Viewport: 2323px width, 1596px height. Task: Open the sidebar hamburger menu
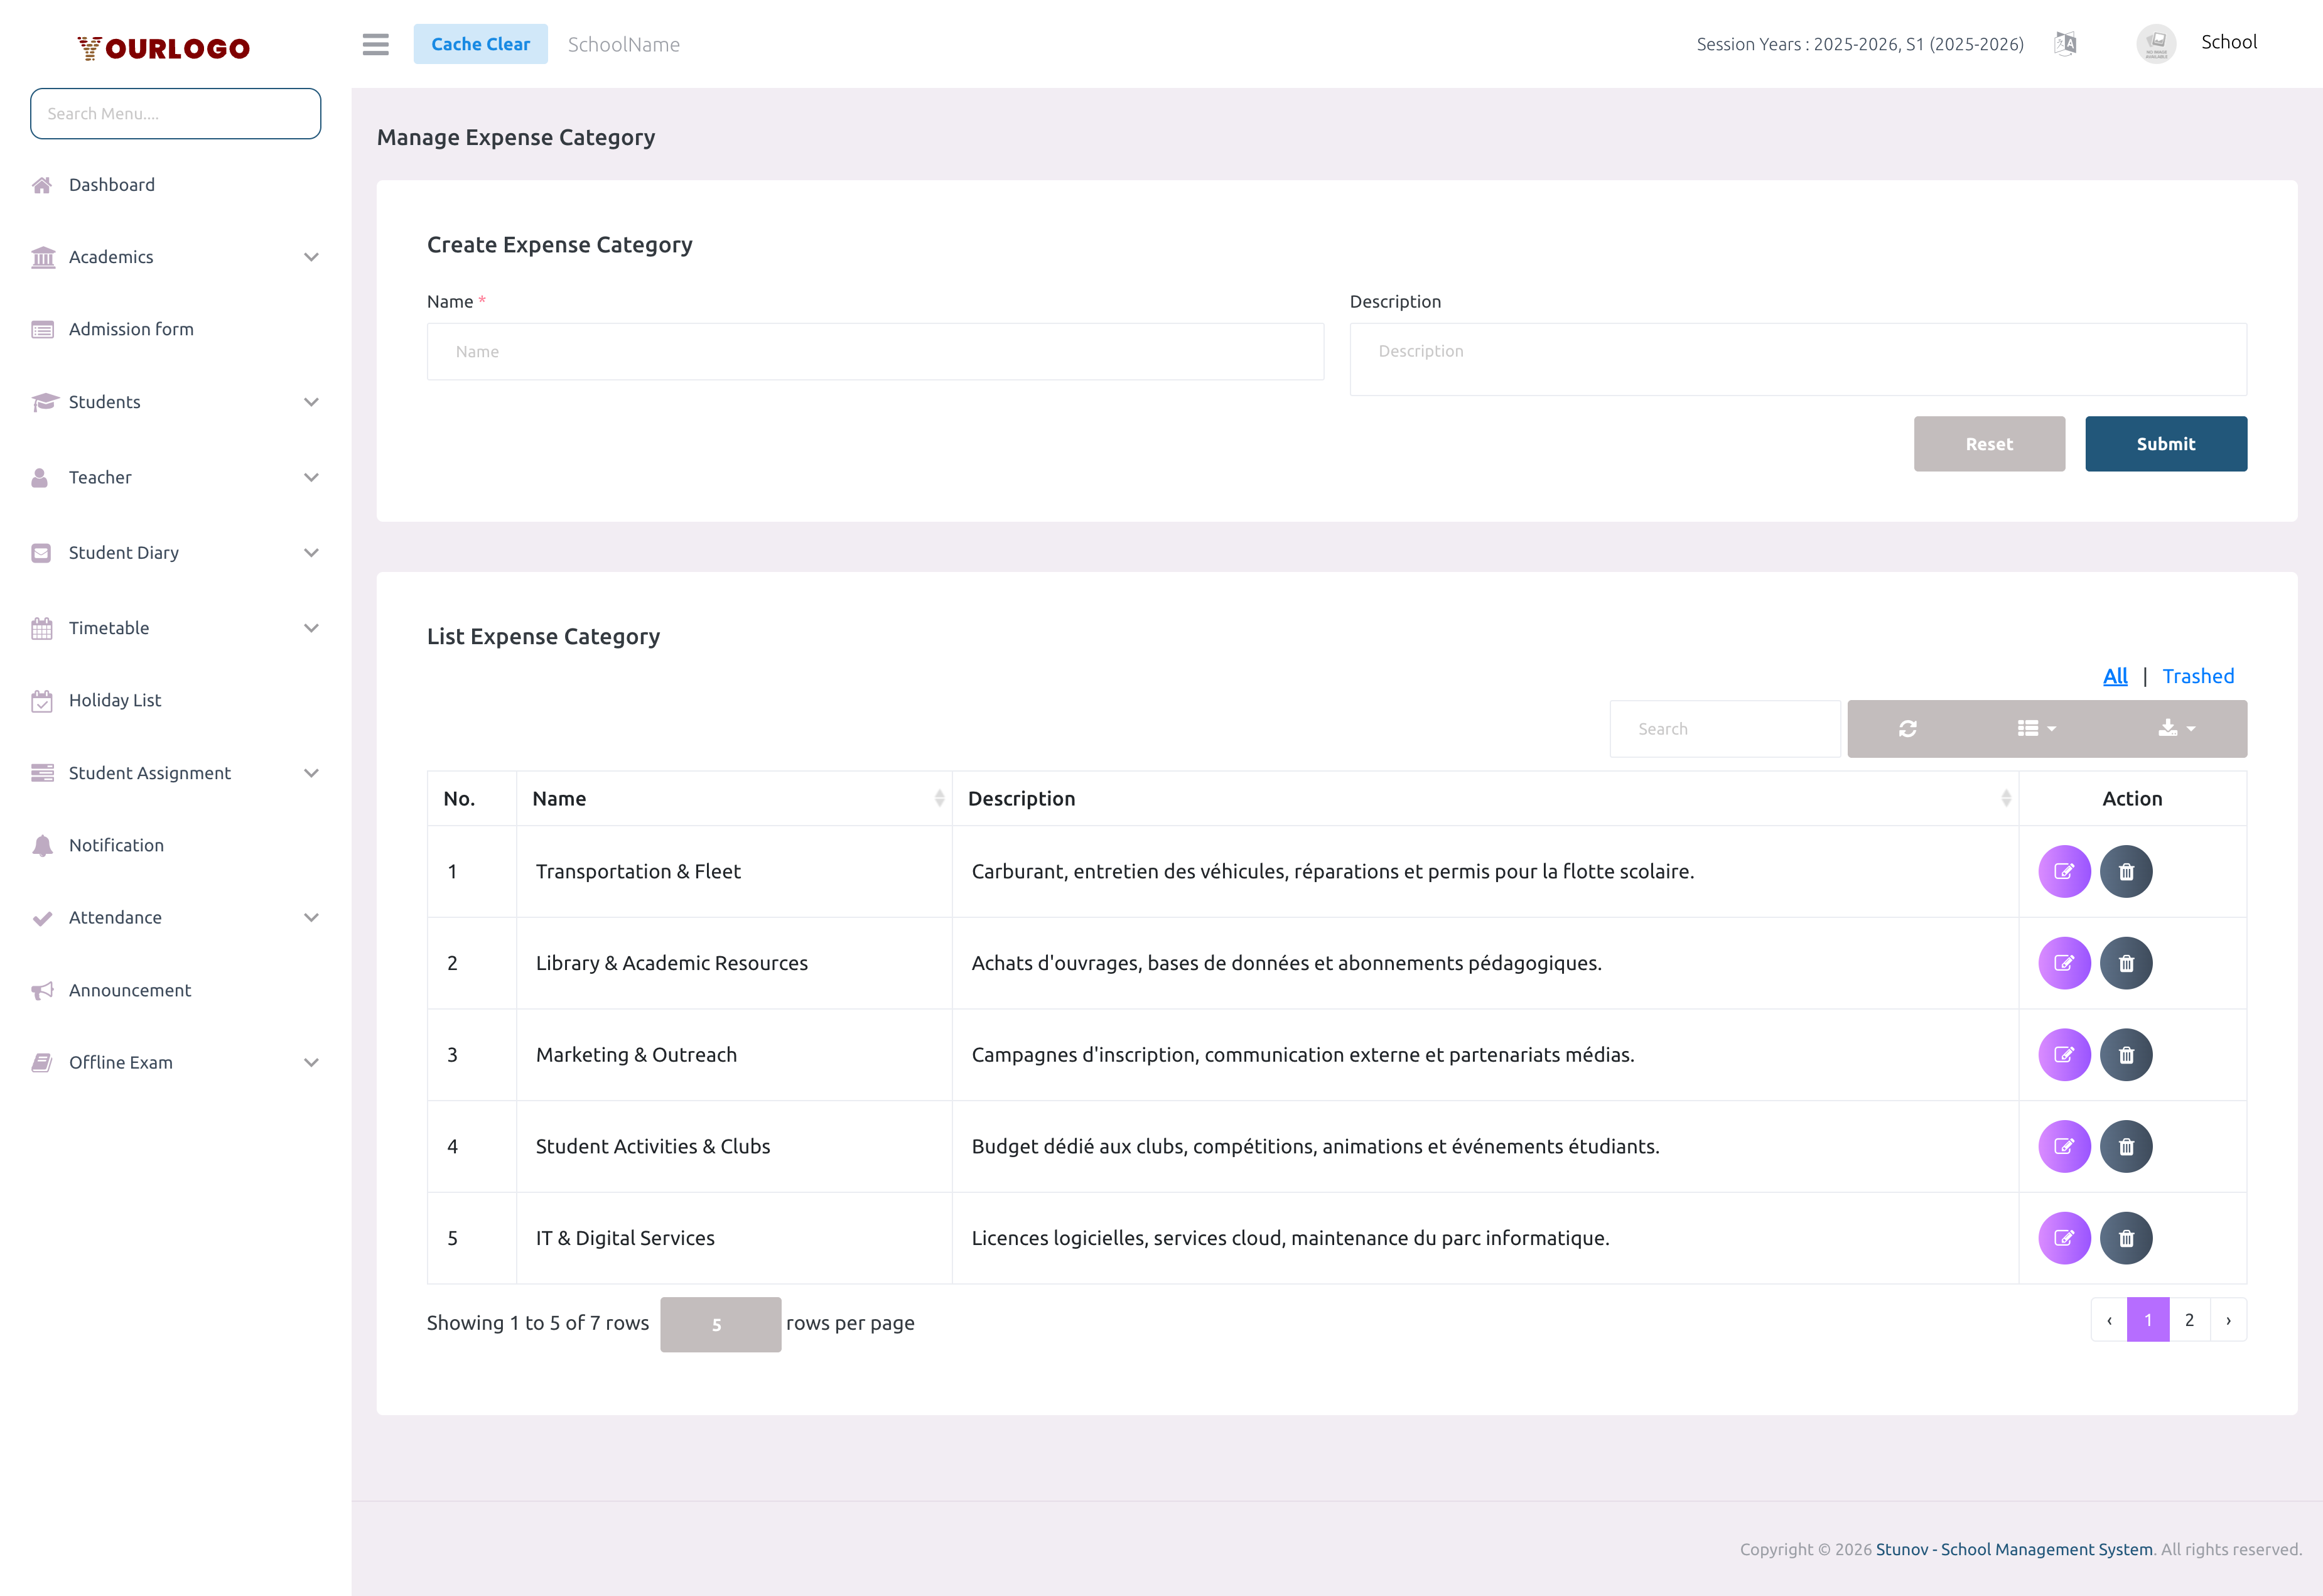coord(376,45)
